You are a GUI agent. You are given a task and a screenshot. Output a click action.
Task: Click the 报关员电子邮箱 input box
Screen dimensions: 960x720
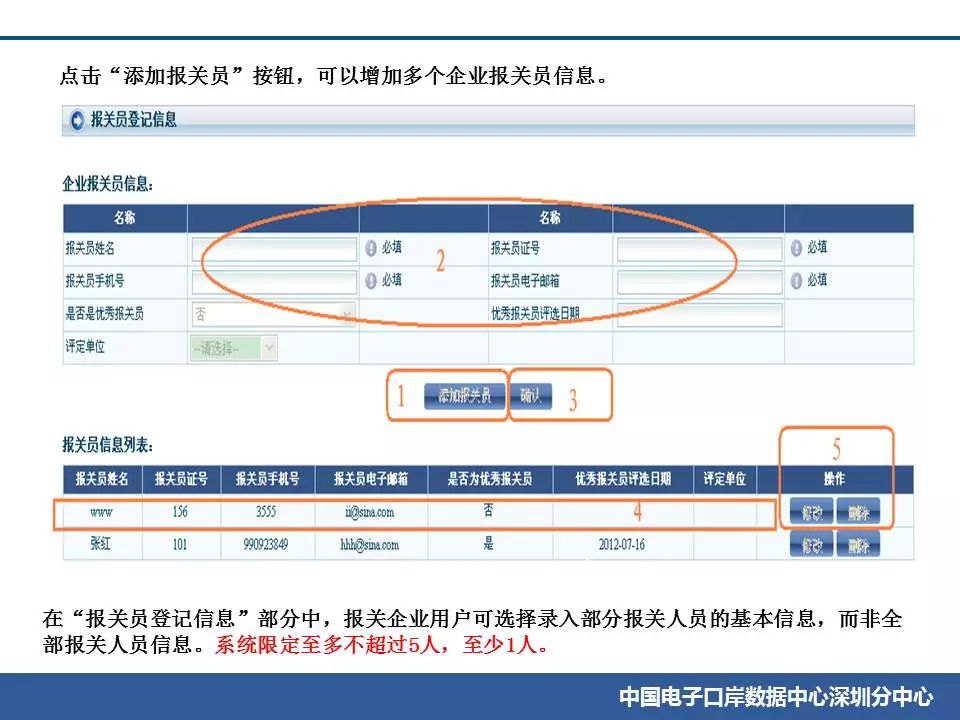click(699, 282)
